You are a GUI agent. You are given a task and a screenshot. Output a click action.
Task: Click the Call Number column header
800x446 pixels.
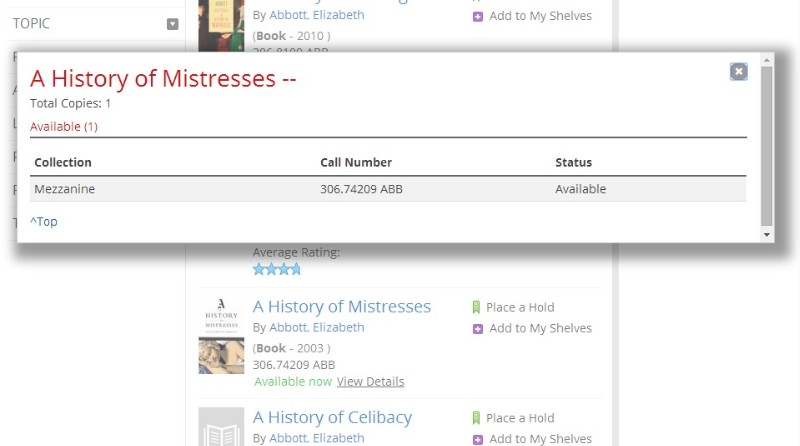(356, 162)
